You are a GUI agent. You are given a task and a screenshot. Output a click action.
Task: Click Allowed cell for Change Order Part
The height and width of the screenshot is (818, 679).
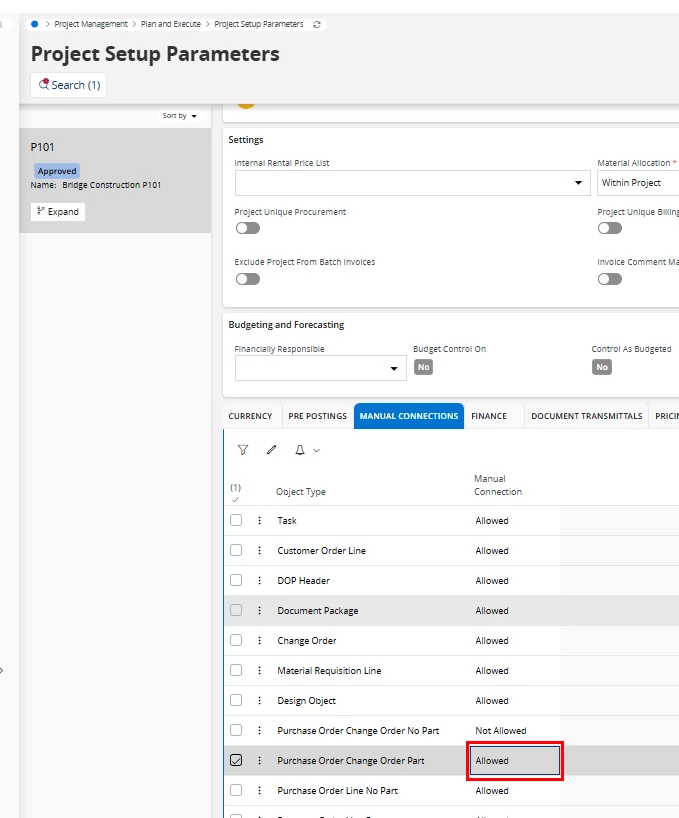coord(516,761)
